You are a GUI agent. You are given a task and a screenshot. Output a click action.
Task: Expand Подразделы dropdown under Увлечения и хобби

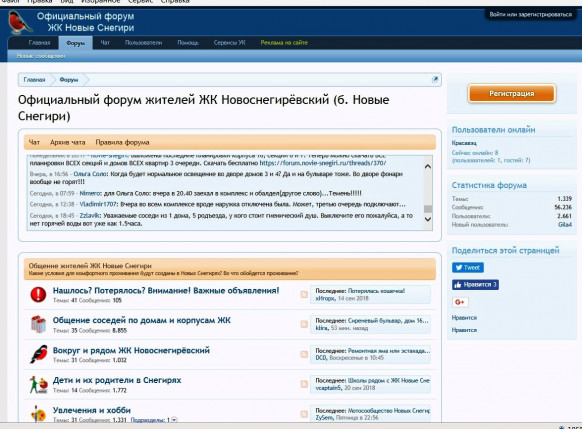[174, 420]
